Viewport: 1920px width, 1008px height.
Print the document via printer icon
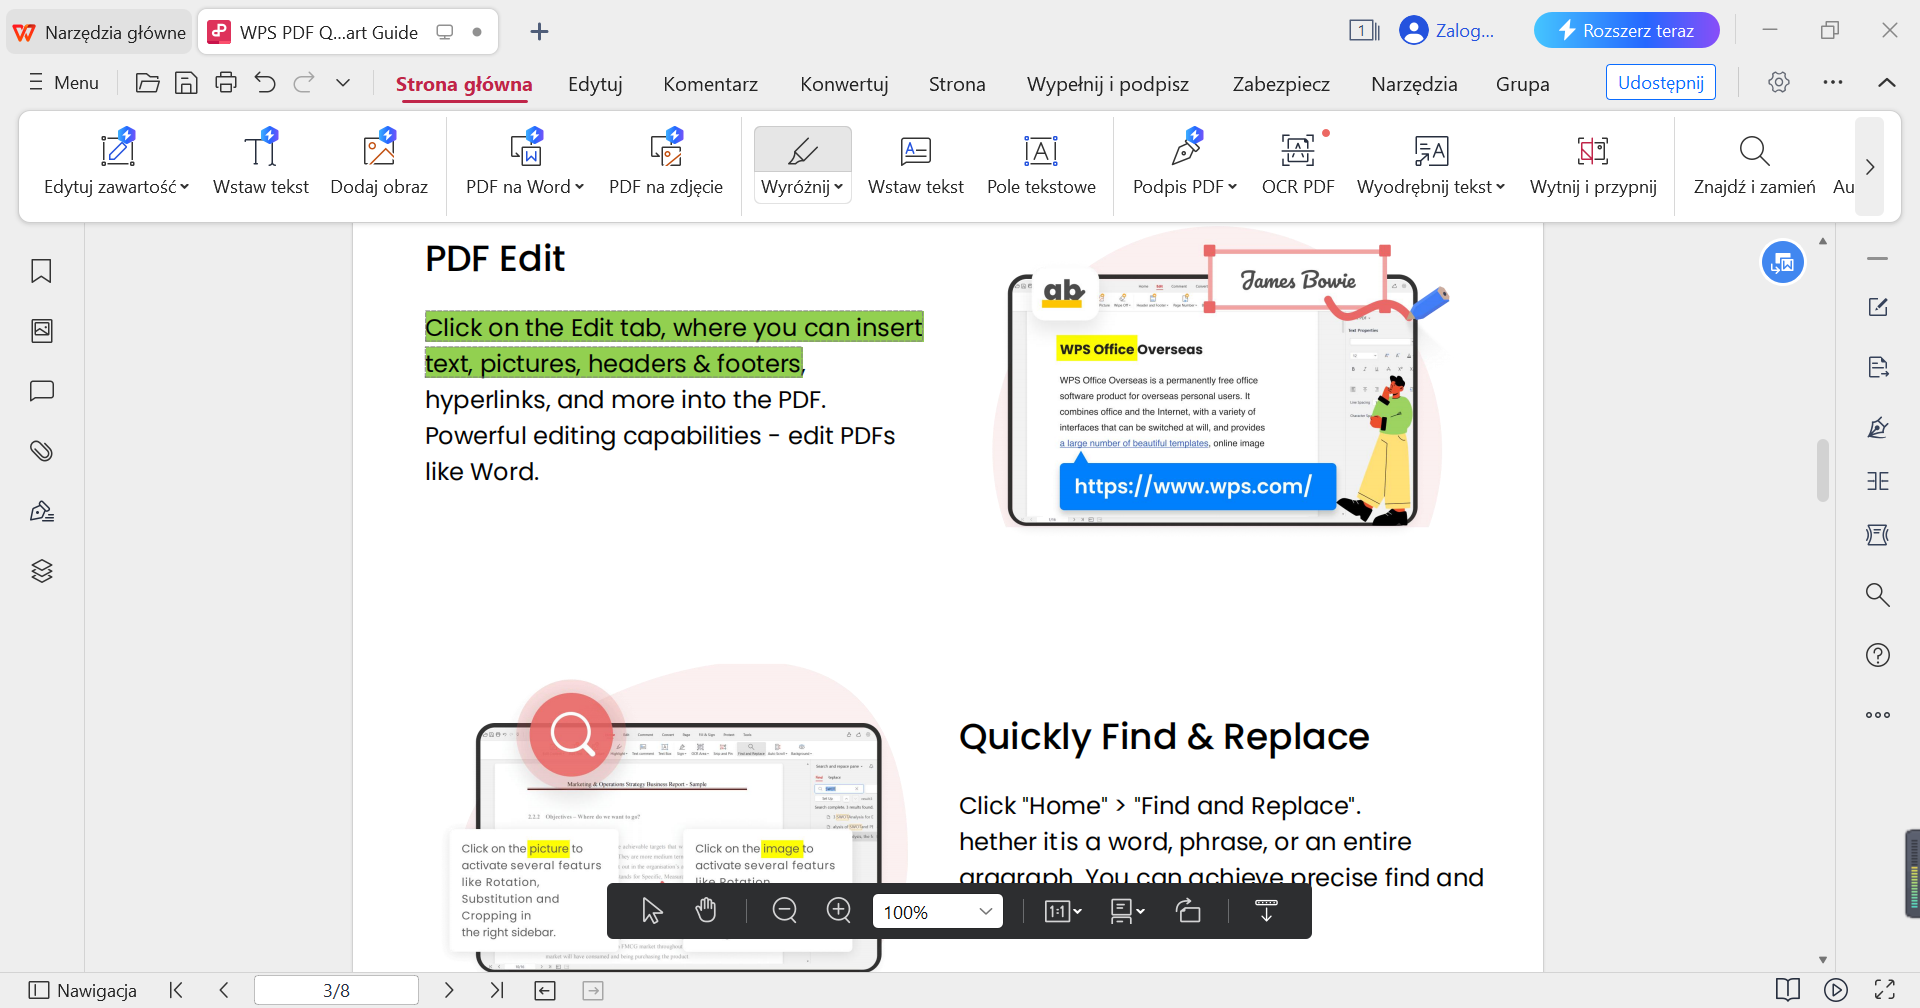pos(226,83)
